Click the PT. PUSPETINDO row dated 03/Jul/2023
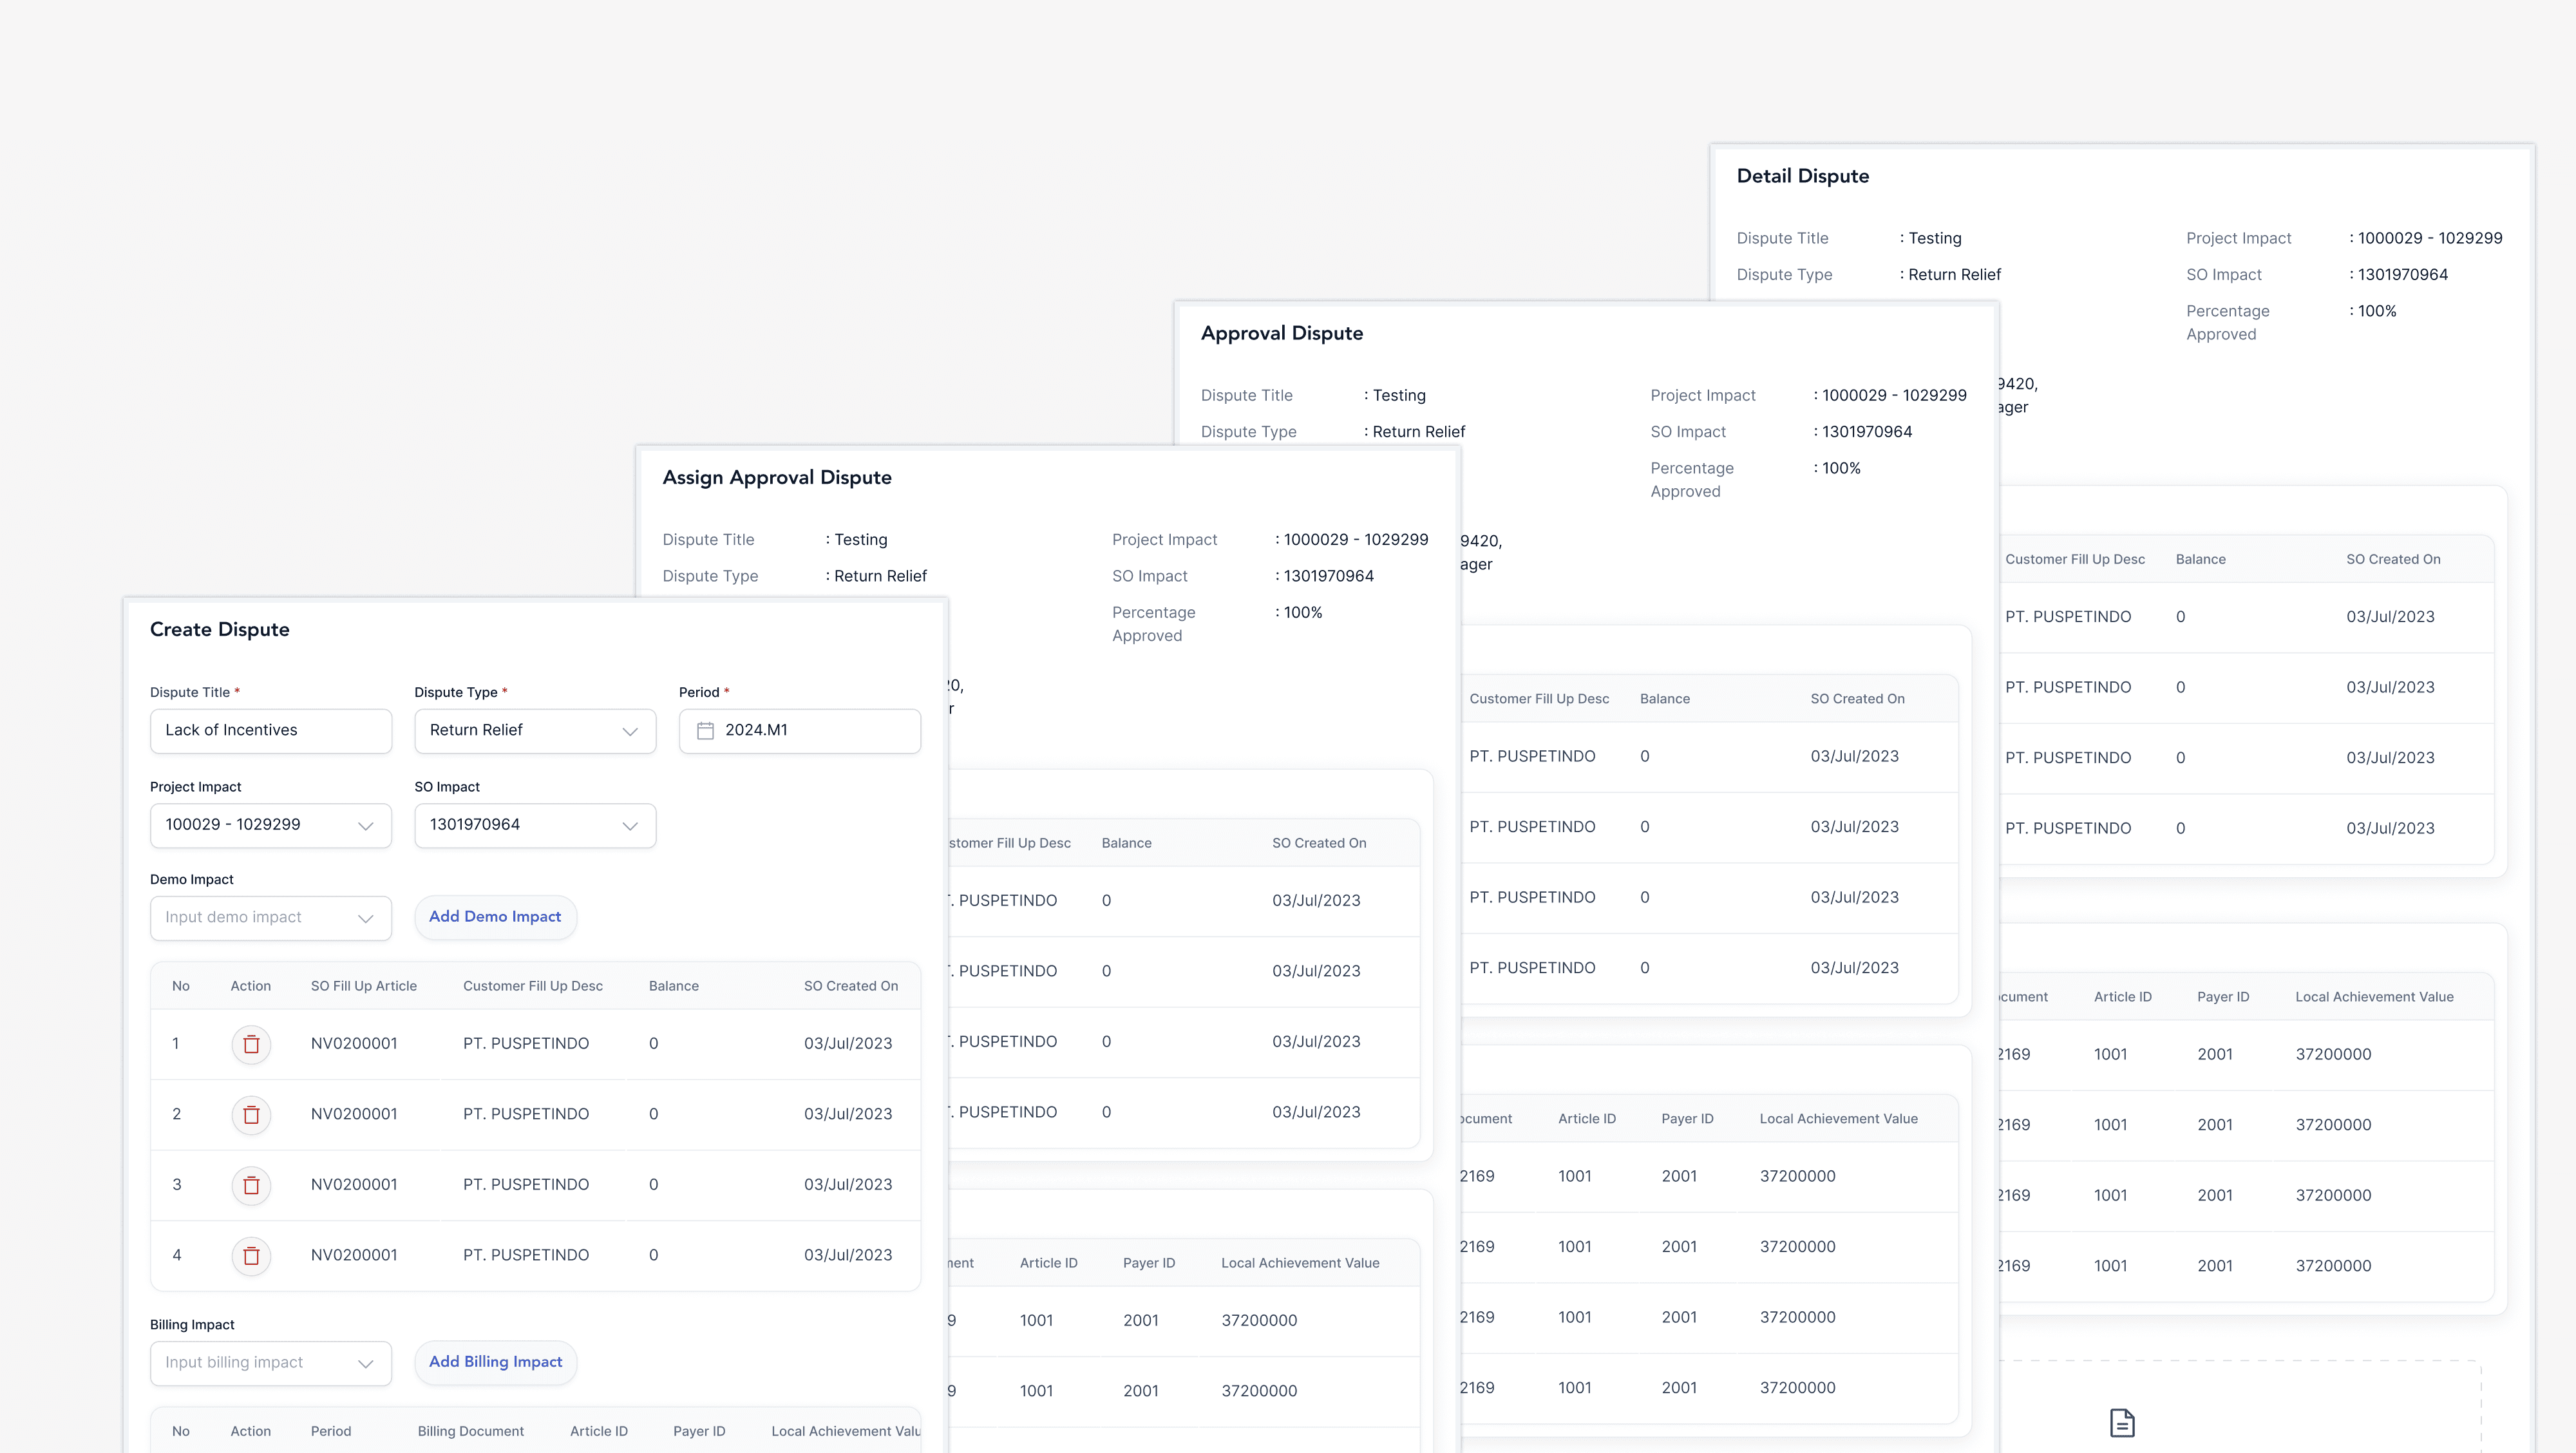Viewport: 2576px width, 1453px height. (x=527, y=1044)
